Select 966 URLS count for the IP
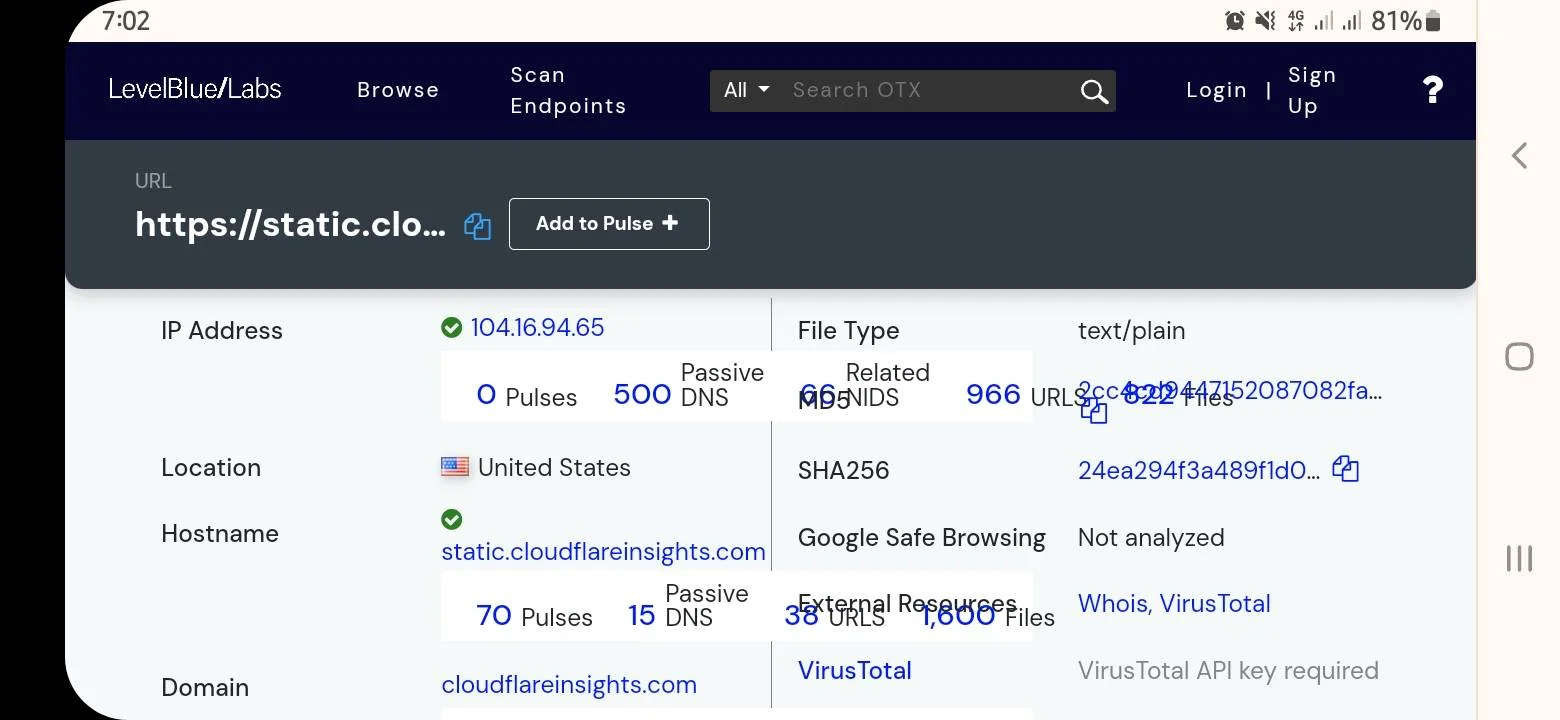The image size is (1560, 720). click(x=1027, y=396)
